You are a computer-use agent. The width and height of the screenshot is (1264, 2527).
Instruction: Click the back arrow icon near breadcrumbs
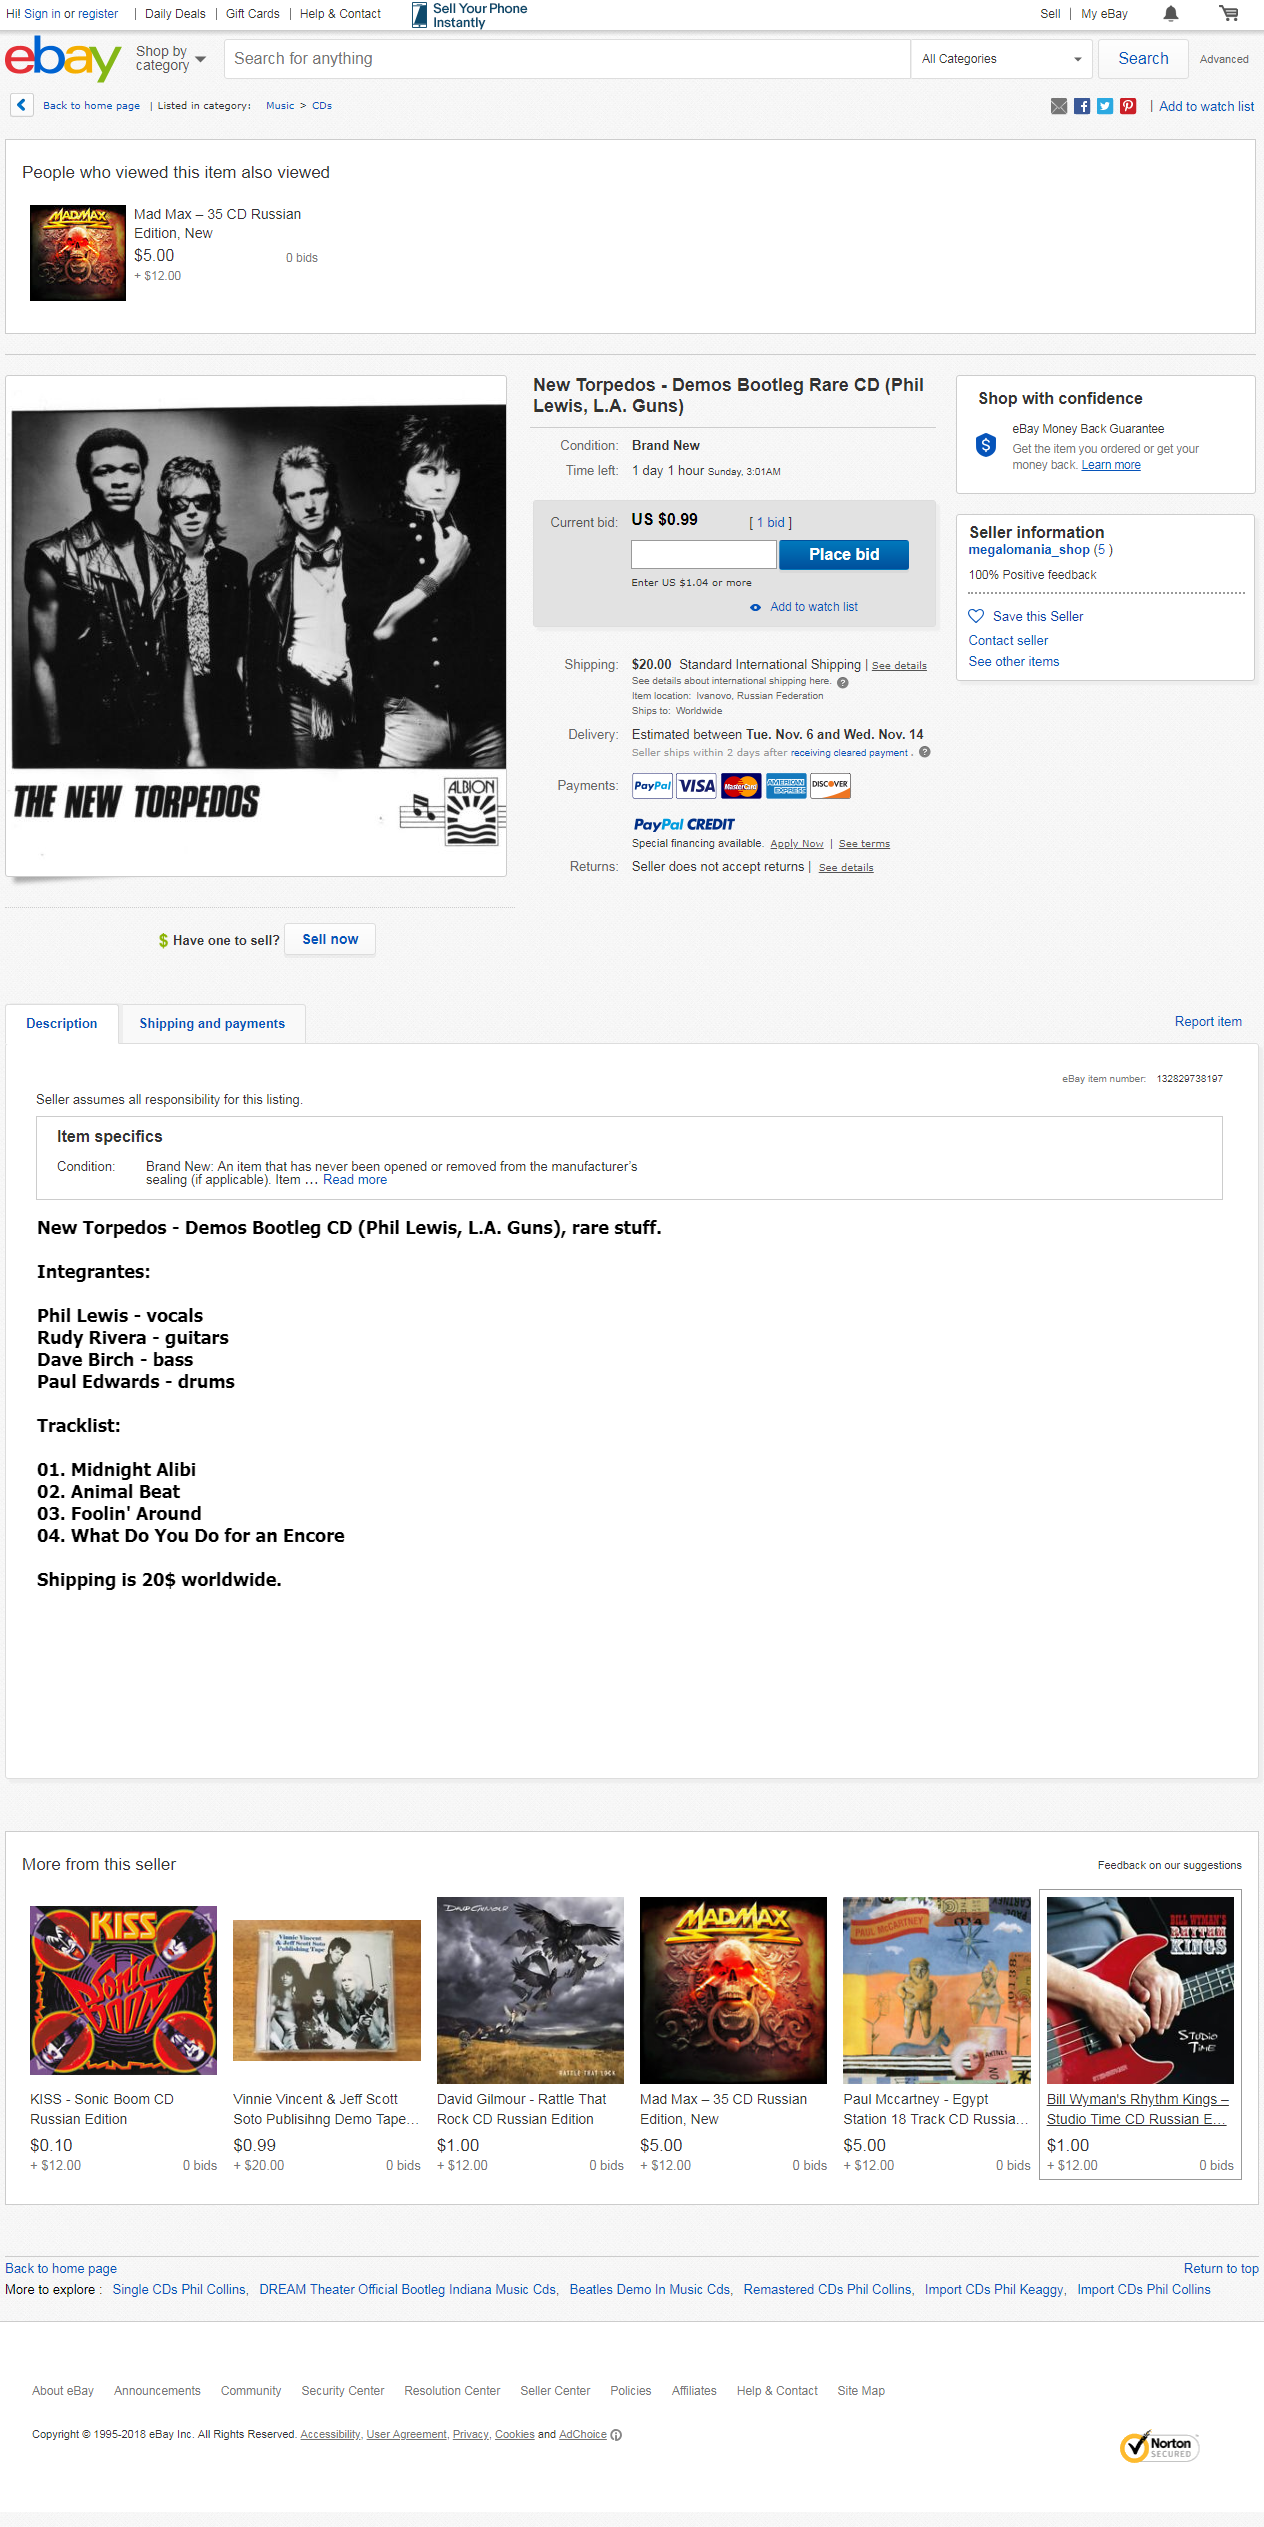click(x=22, y=105)
